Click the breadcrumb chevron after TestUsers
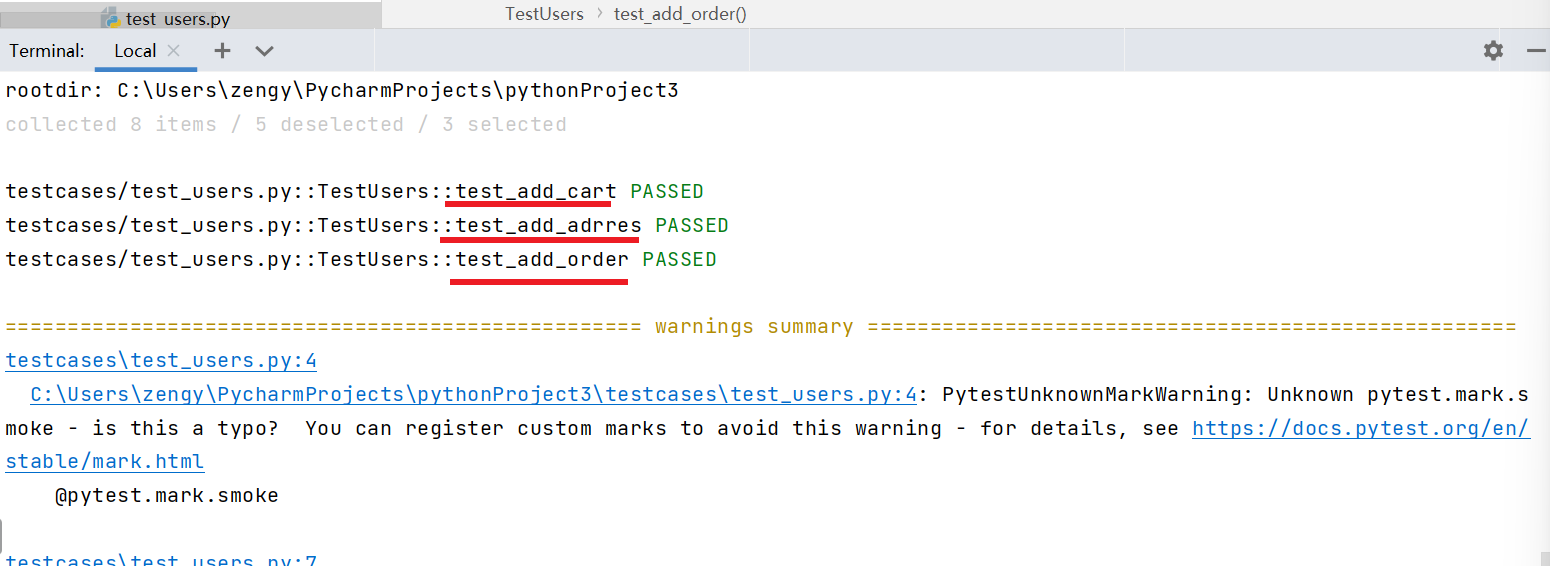 click(599, 13)
